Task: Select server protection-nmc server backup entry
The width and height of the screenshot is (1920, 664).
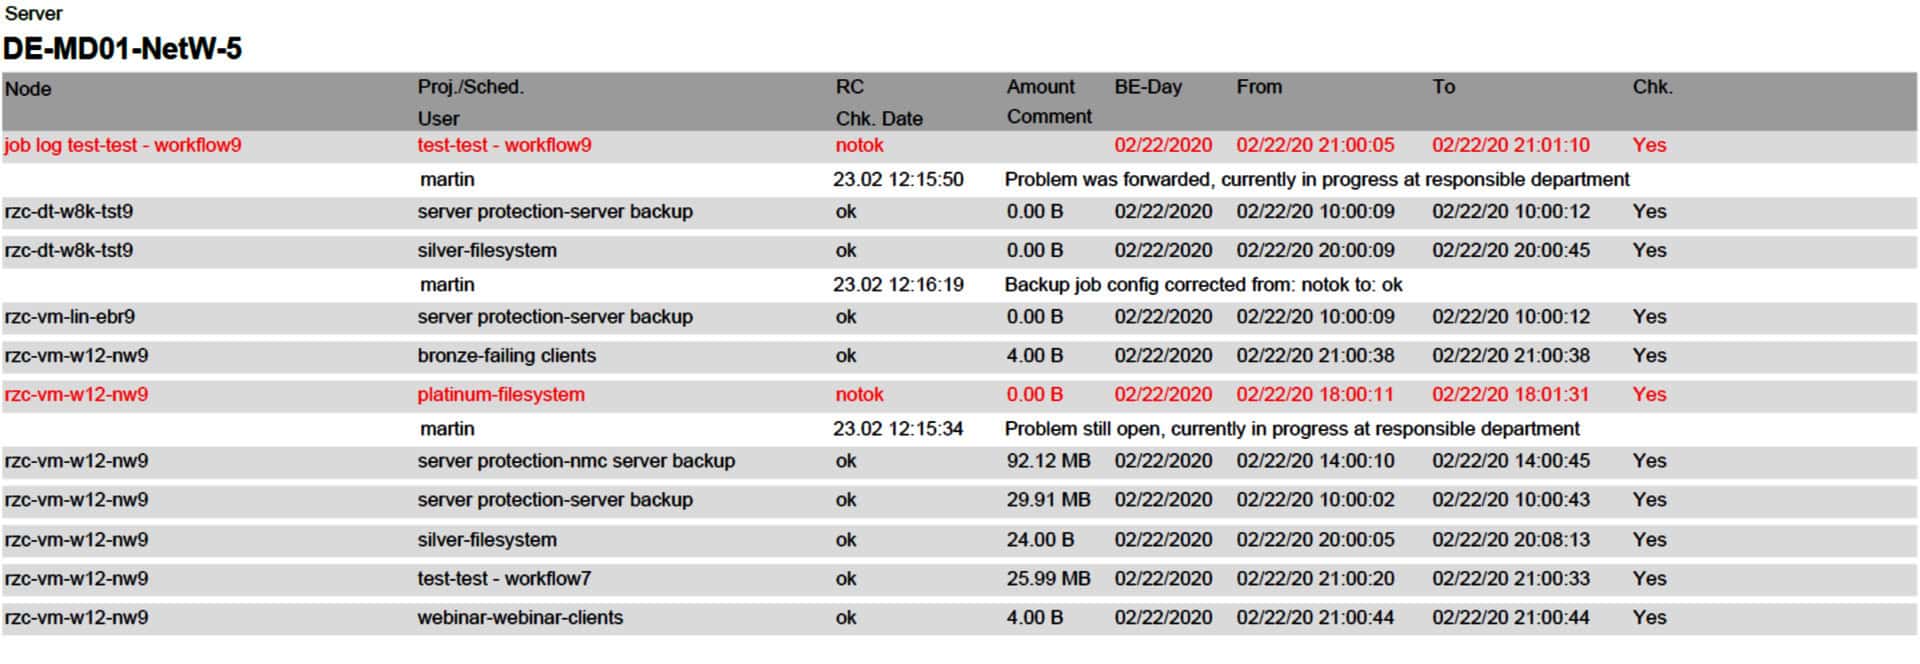Action: click(x=576, y=461)
